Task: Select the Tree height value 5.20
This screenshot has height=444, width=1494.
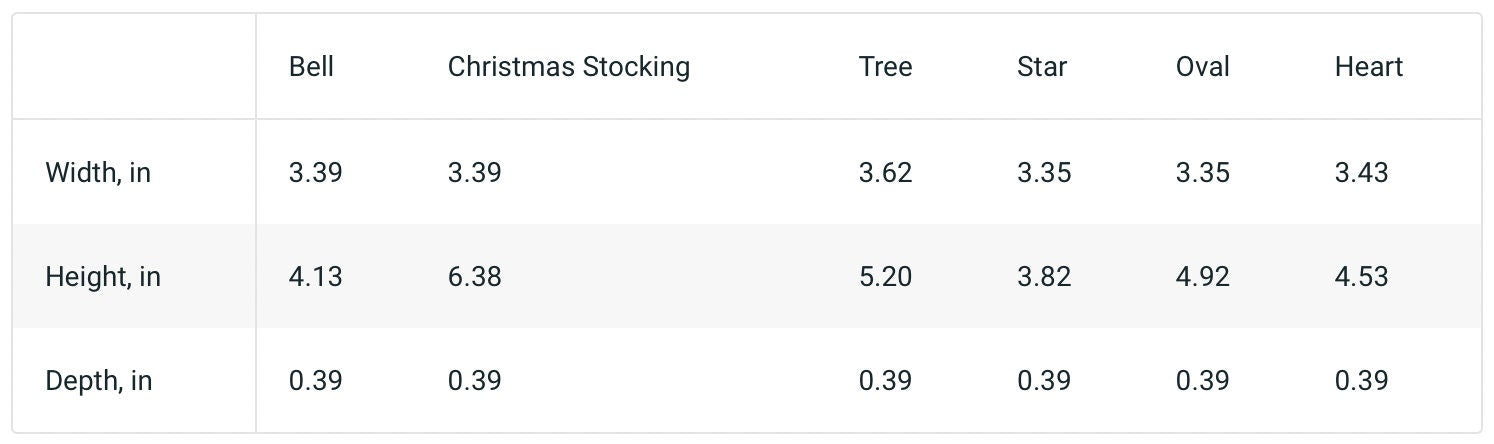Action: point(885,277)
